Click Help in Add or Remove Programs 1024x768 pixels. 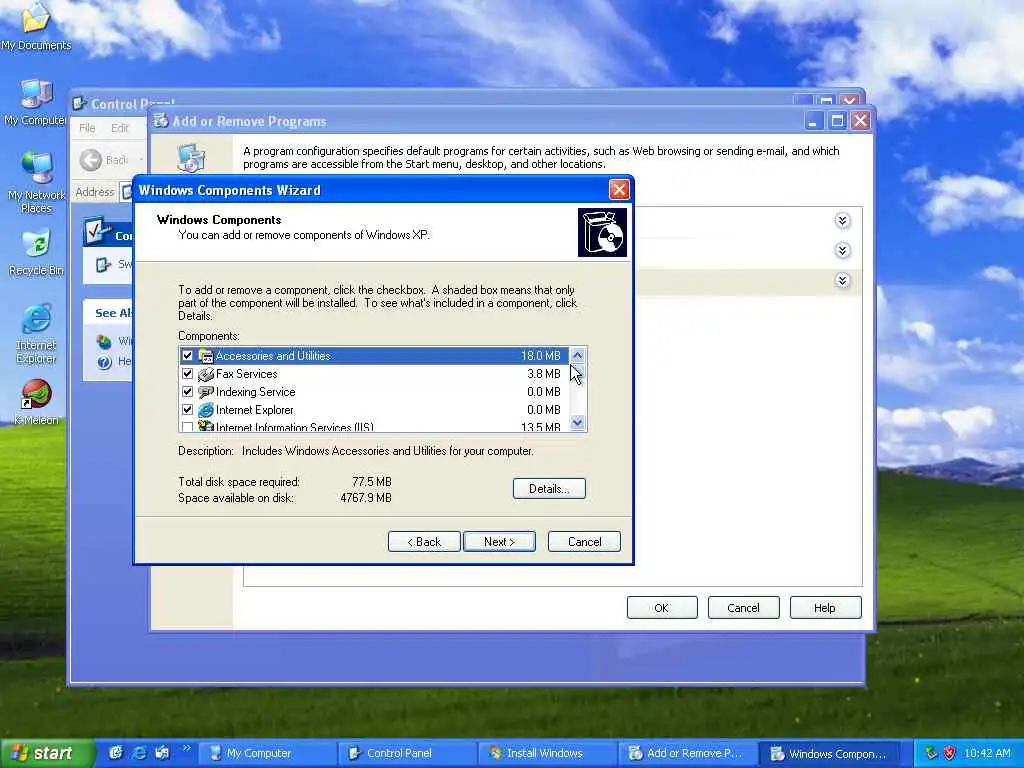click(x=825, y=608)
